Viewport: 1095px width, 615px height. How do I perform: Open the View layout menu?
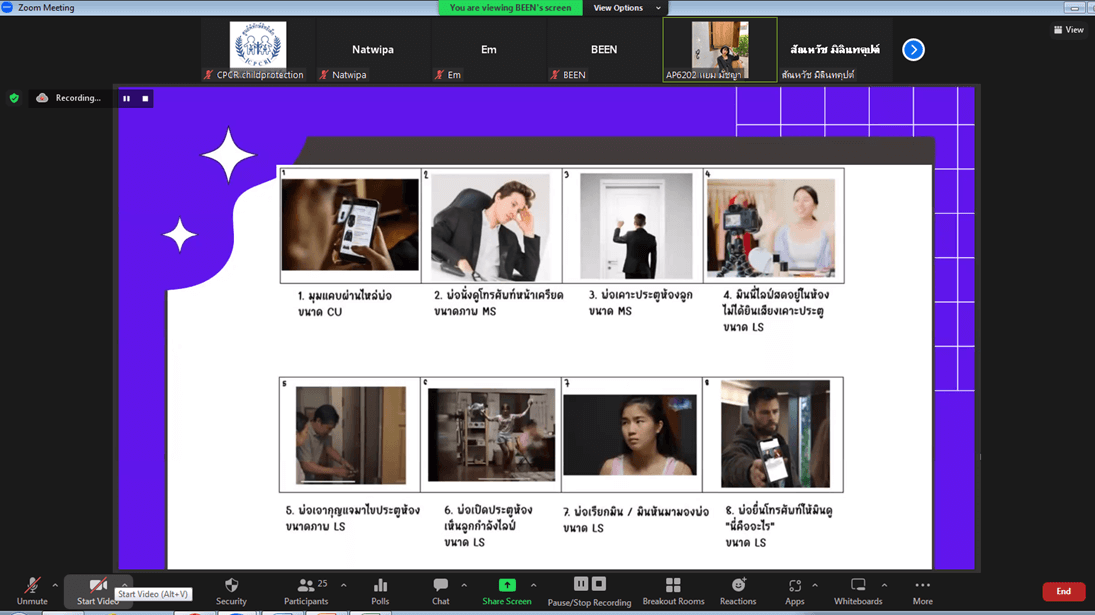coord(1069,30)
